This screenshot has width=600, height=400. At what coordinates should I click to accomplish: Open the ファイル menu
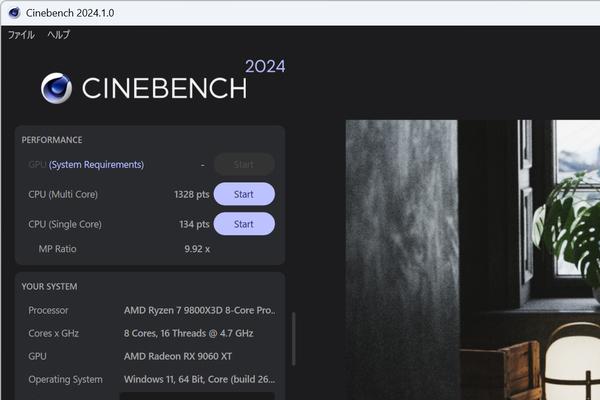pyautogui.click(x=21, y=35)
